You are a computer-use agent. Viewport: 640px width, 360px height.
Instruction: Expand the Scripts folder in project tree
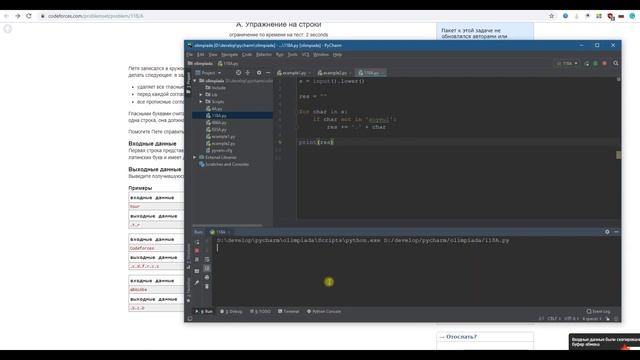201,102
